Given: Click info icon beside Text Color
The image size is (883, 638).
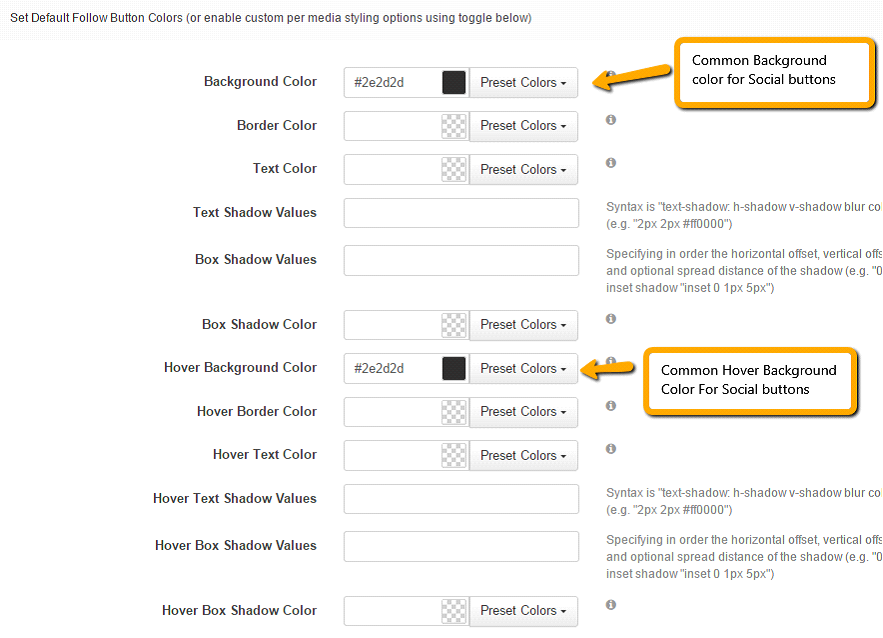Looking at the screenshot, I should (x=610, y=163).
